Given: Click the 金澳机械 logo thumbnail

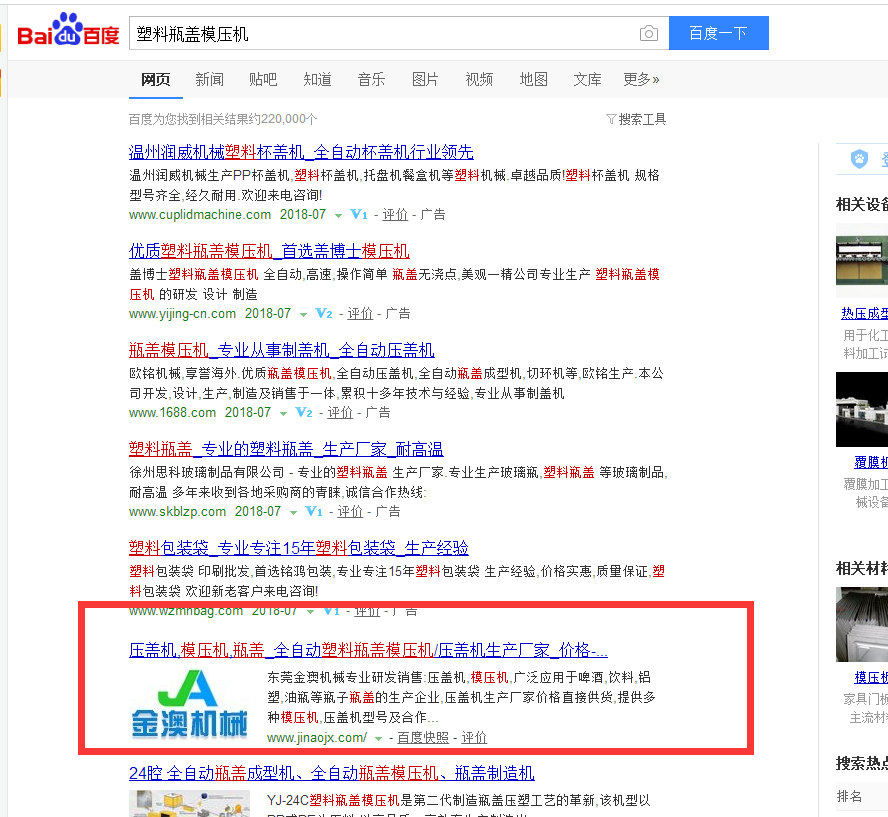Looking at the screenshot, I should (190, 708).
